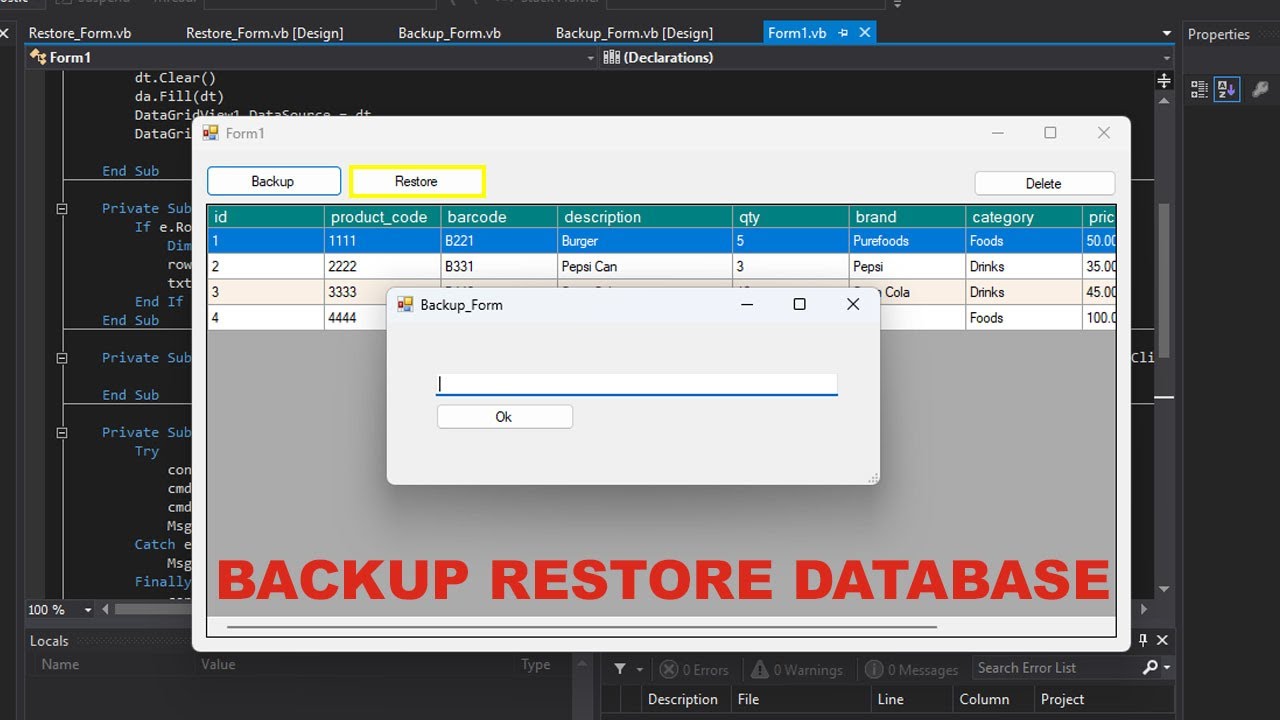The image size is (1280, 720).
Task: Click the text box in Backup_Form
Action: coord(637,384)
